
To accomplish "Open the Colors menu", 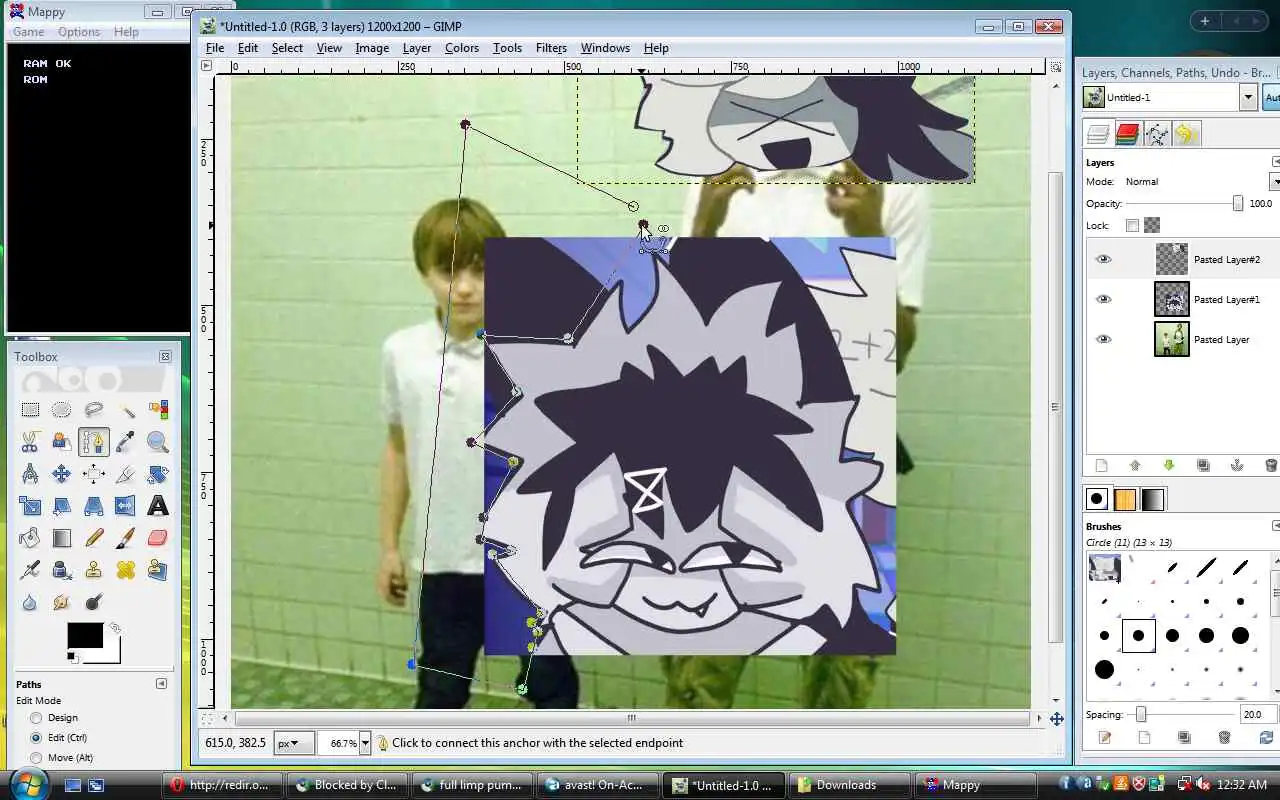I will (462, 48).
